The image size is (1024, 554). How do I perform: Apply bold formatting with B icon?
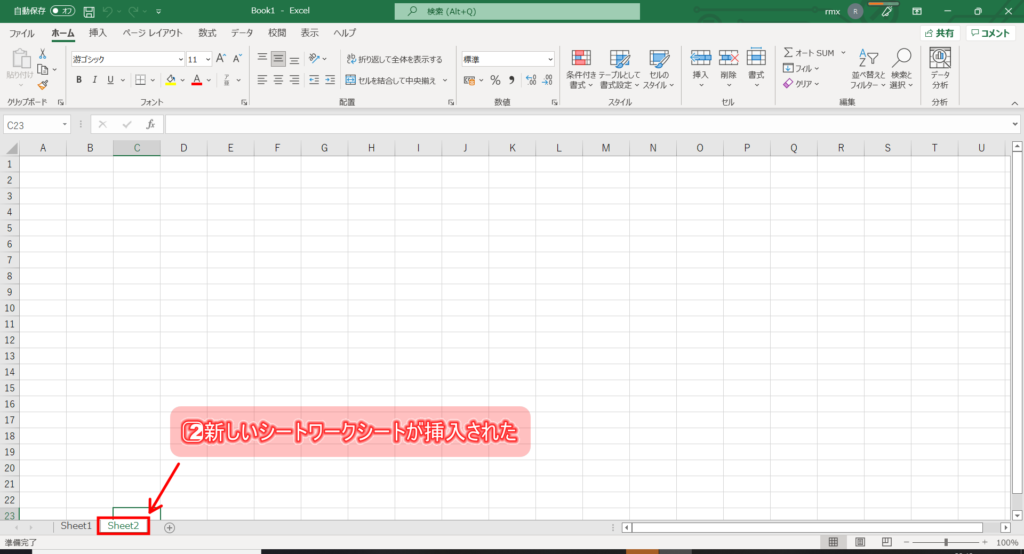click(79, 80)
